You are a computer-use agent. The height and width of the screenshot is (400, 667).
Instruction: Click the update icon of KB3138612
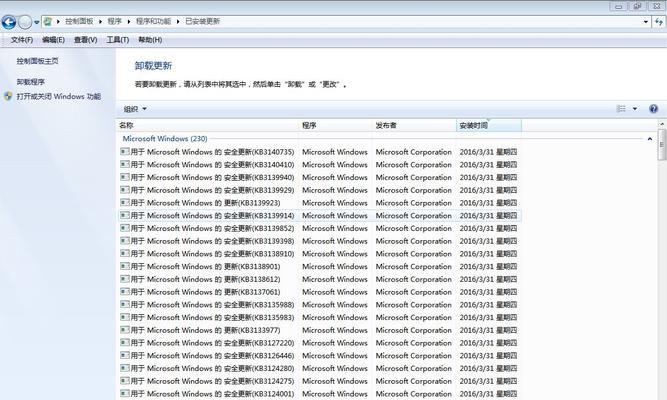pos(124,279)
